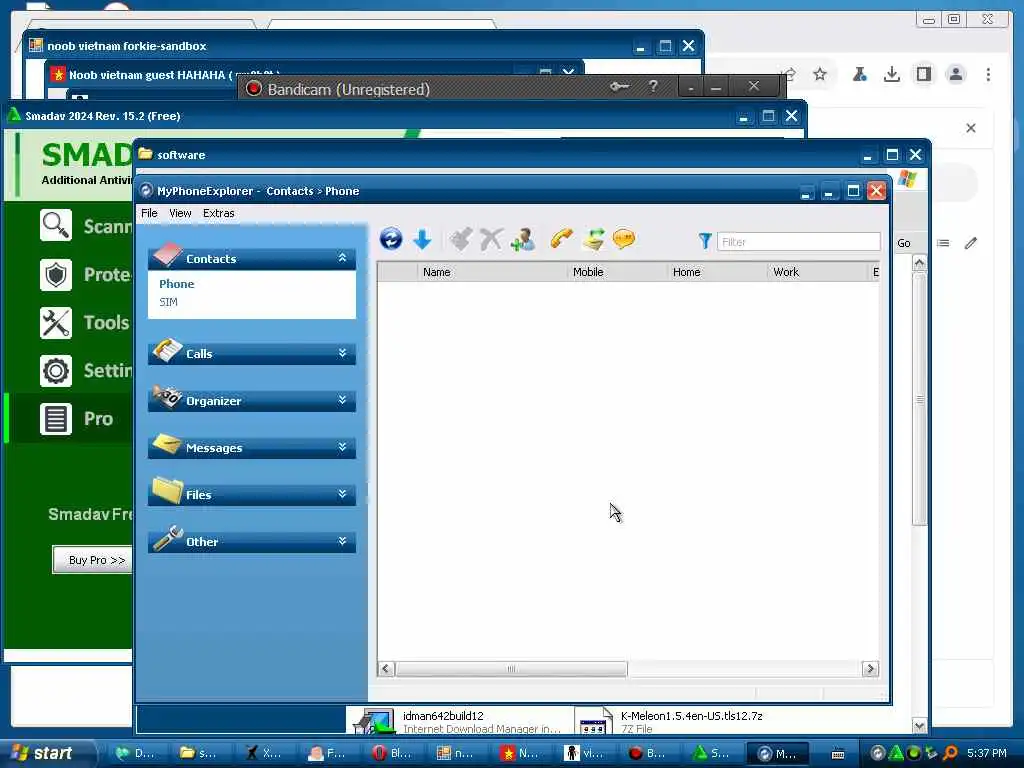
Task: Click scroll up arrow in software window
Action: click(920, 263)
